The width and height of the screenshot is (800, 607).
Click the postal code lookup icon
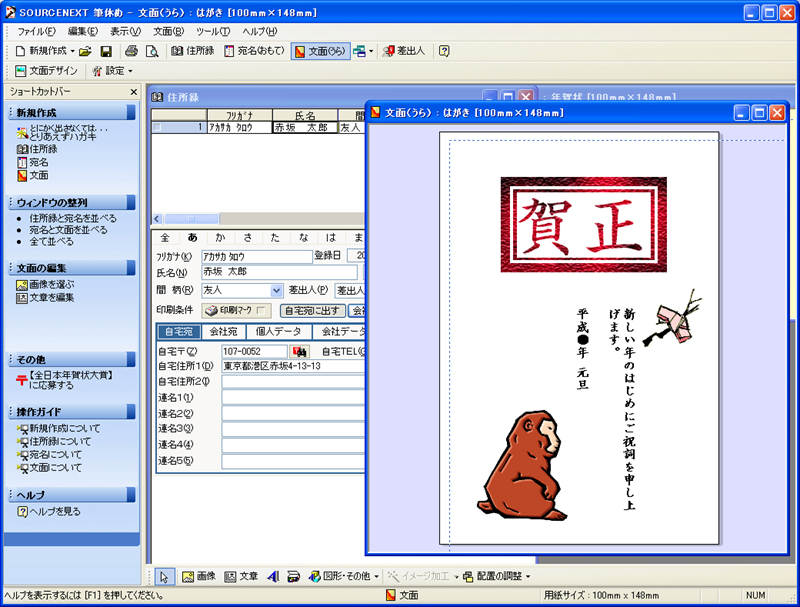tap(299, 352)
